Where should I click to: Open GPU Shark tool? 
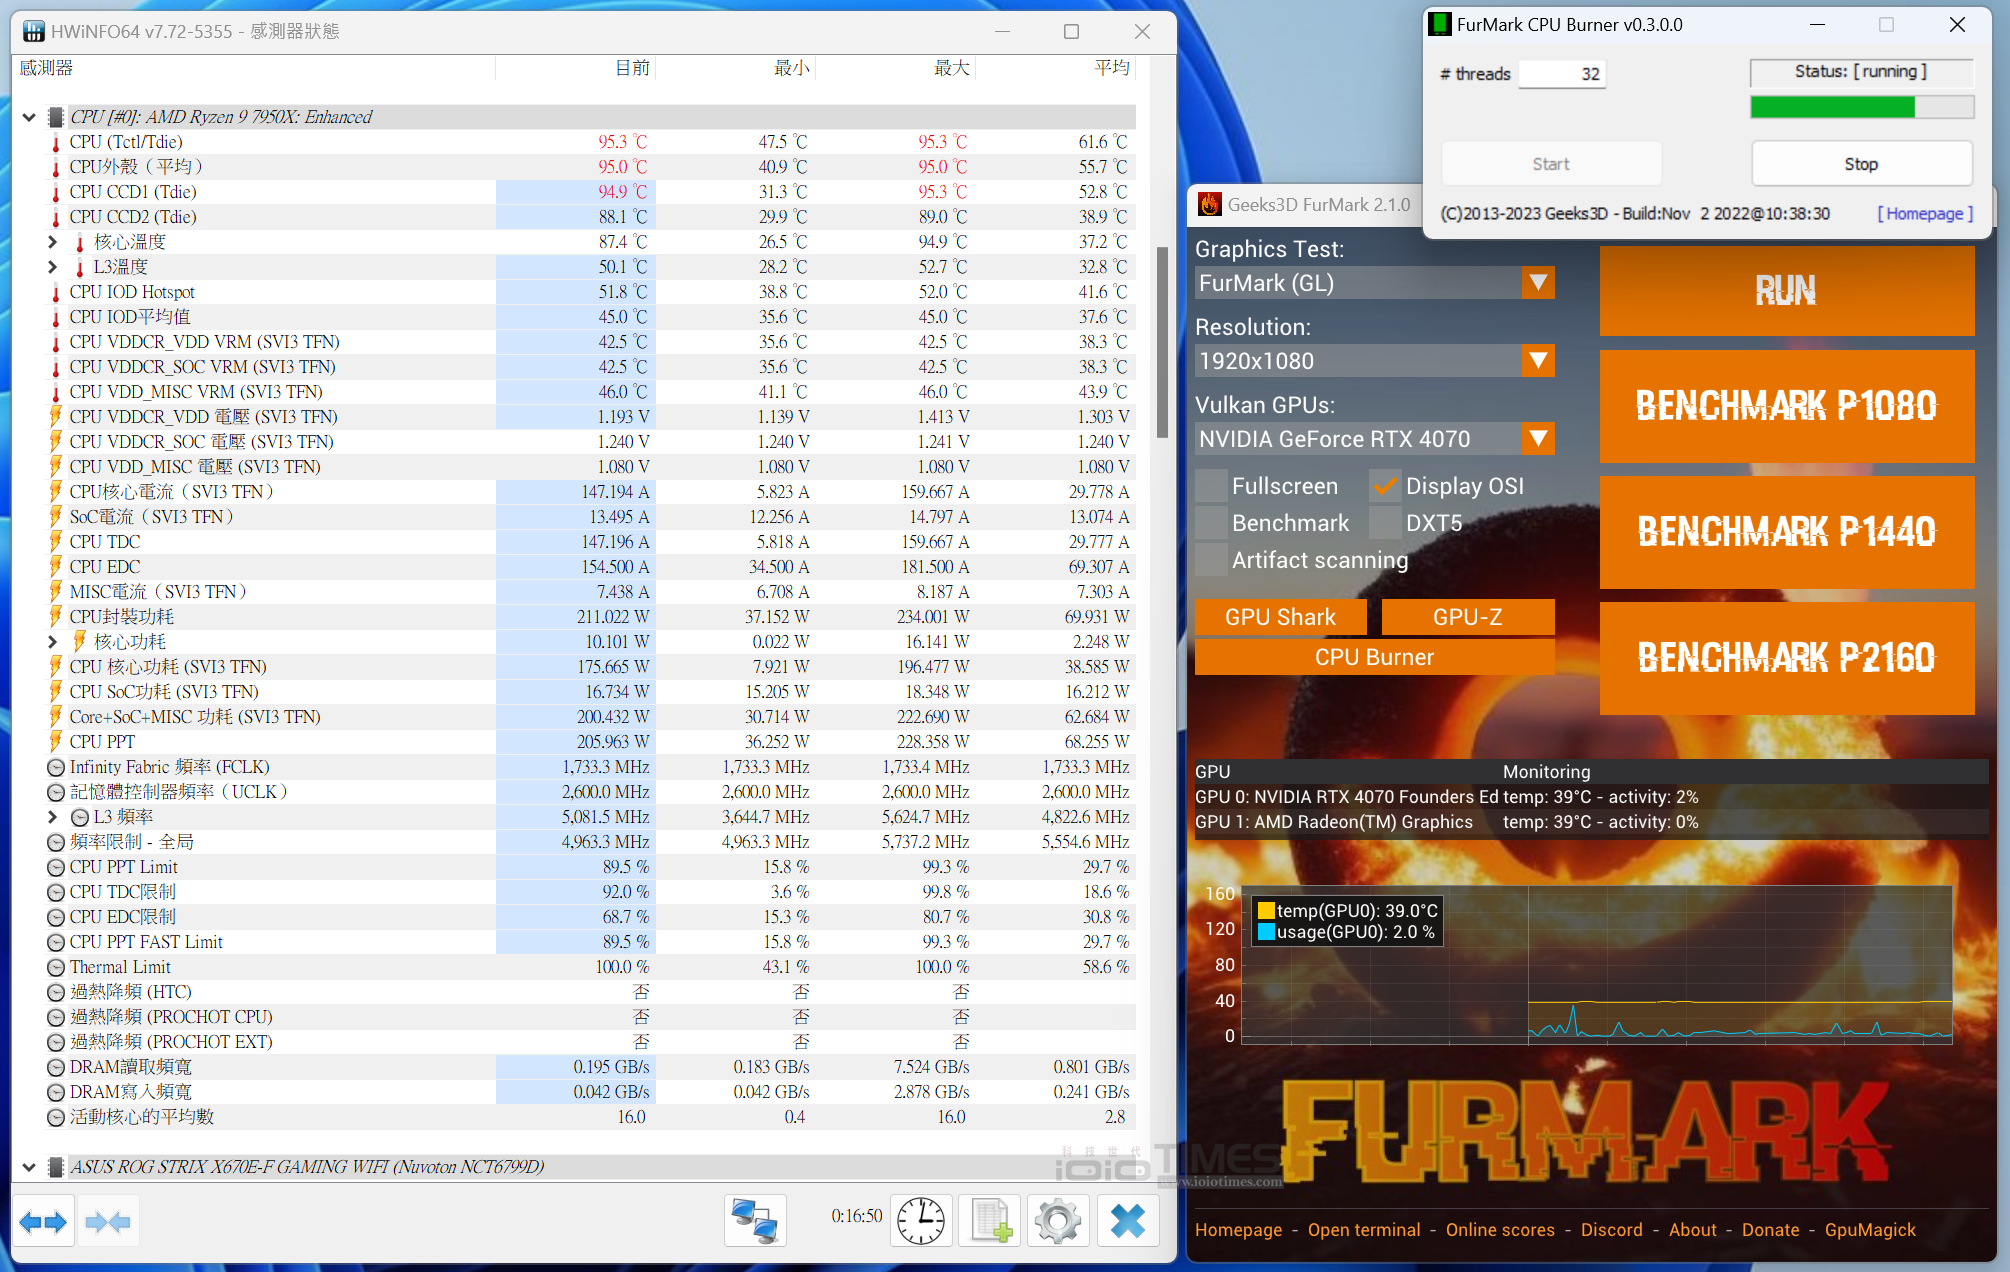click(x=1281, y=617)
